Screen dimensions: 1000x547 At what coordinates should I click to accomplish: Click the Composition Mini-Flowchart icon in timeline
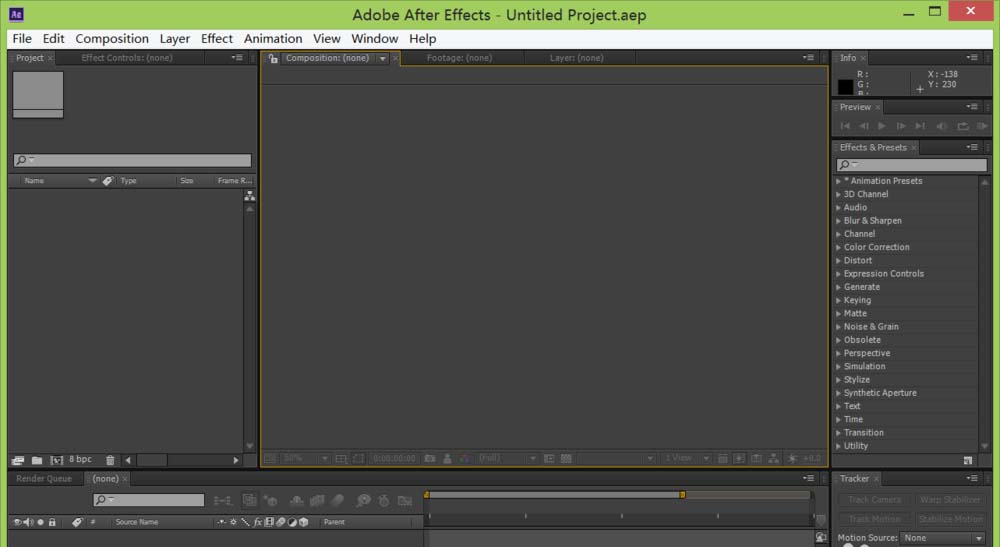tap(223, 501)
